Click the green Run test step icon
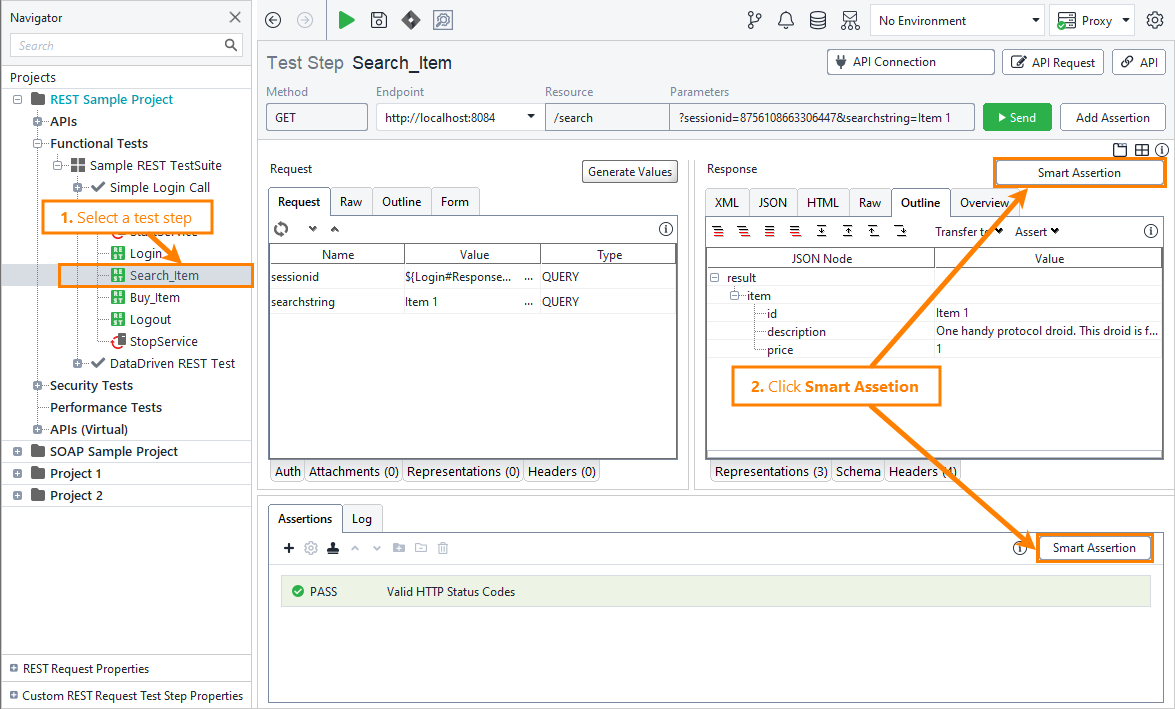This screenshot has width=1175, height=709. click(346, 20)
